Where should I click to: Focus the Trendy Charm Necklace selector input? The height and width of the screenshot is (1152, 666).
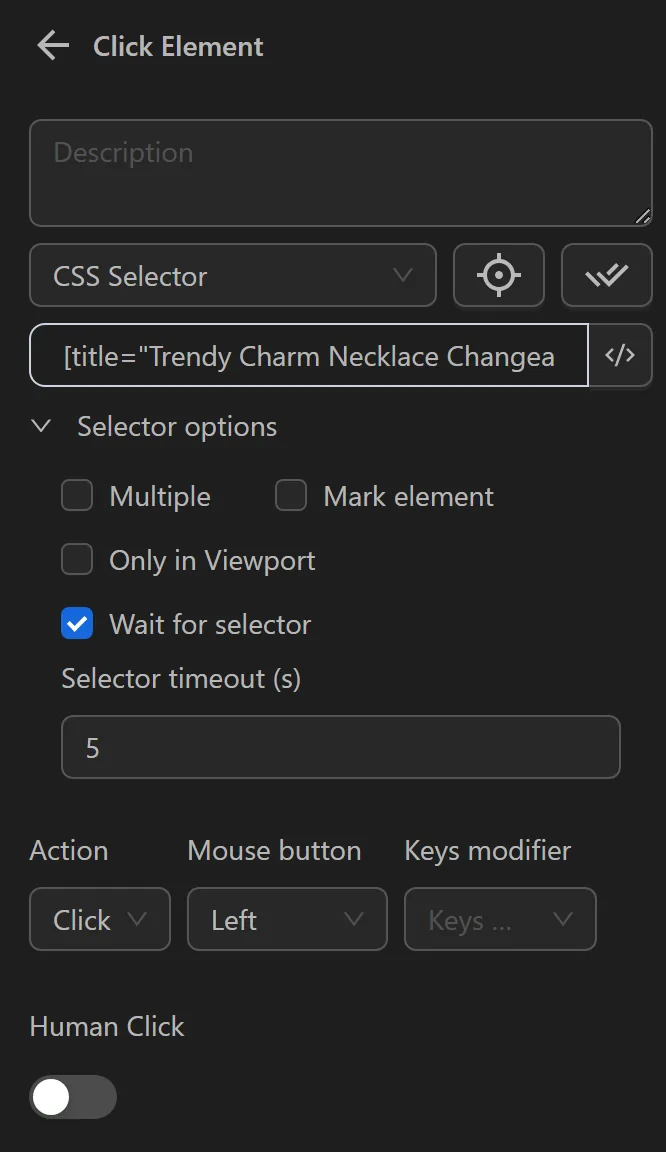(x=308, y=355)
